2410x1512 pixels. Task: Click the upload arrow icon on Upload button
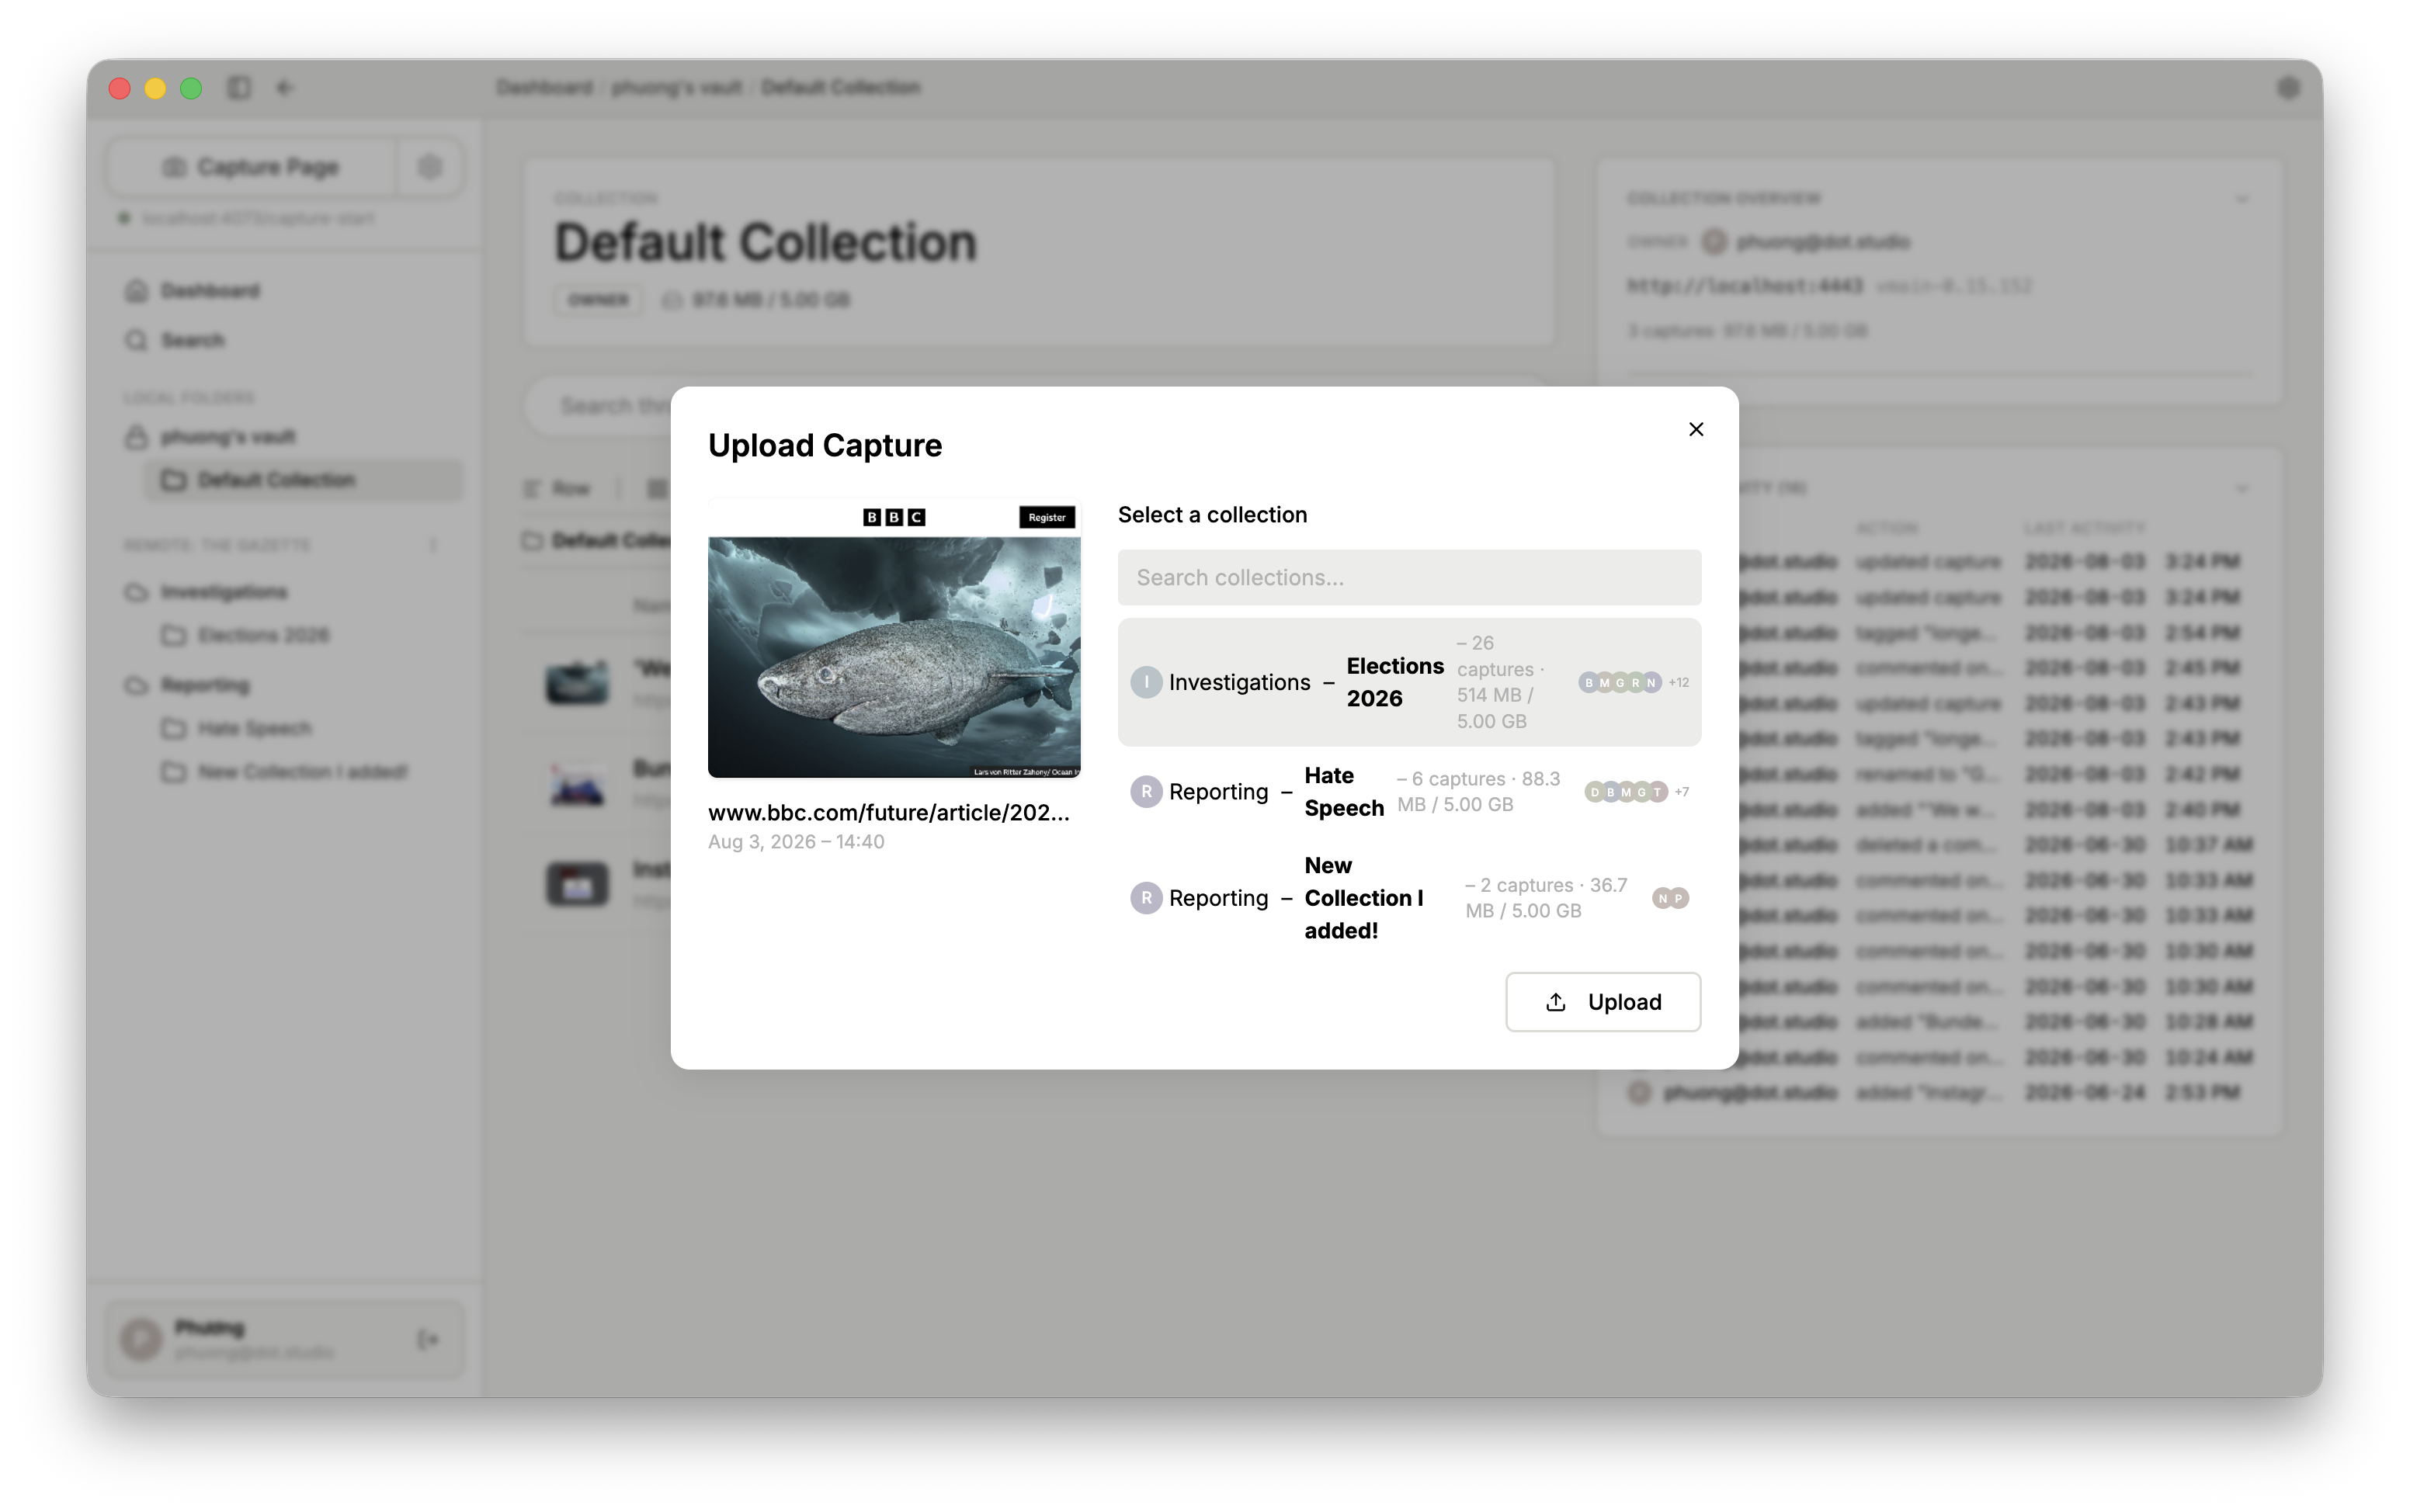tap(1555, 1002)
